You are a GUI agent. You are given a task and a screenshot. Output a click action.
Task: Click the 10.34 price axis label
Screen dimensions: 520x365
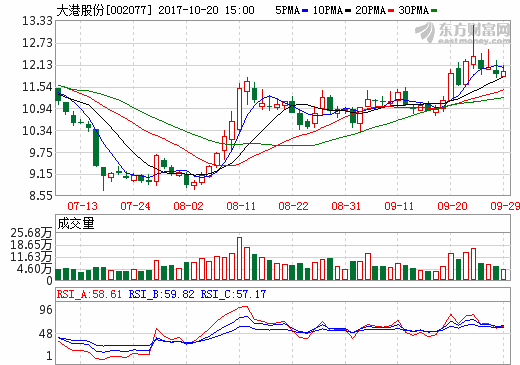tap(37, 131)
